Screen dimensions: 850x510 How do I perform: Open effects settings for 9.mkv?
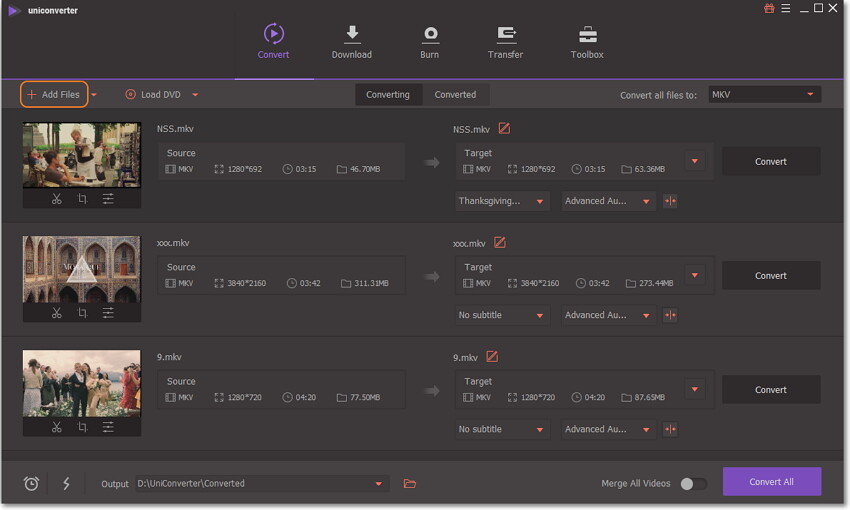pyautogui.click(x=108, y=427)
